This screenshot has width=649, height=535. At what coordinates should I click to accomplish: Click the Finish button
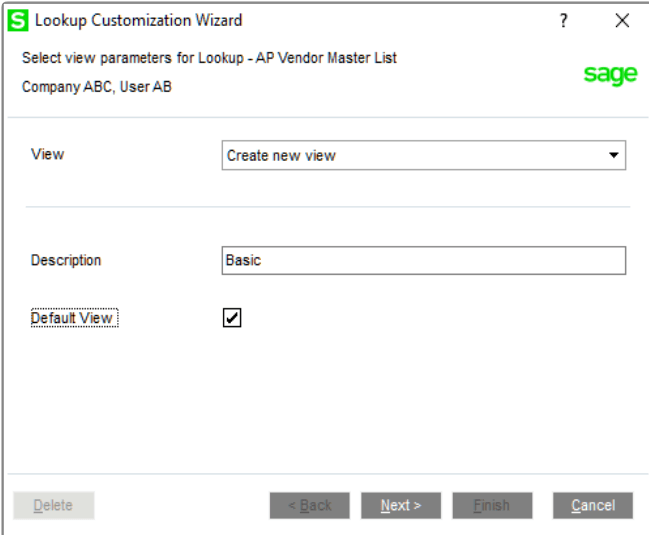[x=492, y=506]
